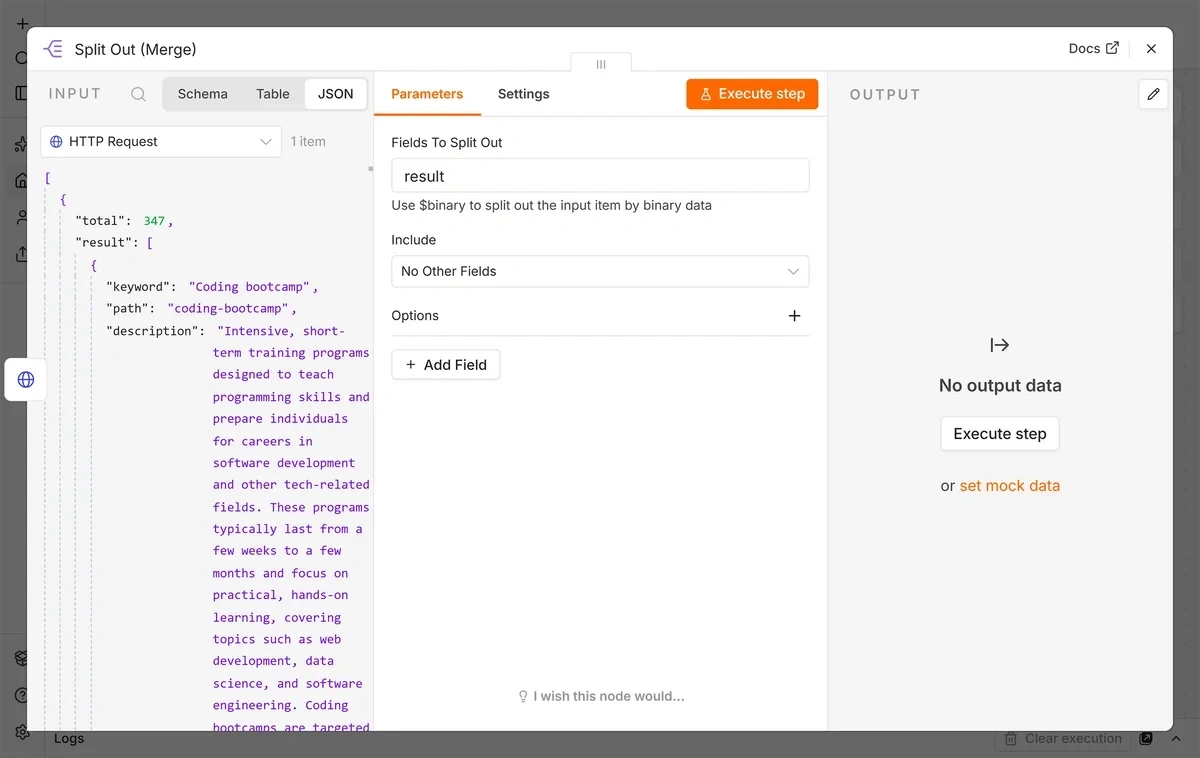Click the search icon in Input panel
The image size is (1200, 758).
pyautogui.click(x=139, y=94)
